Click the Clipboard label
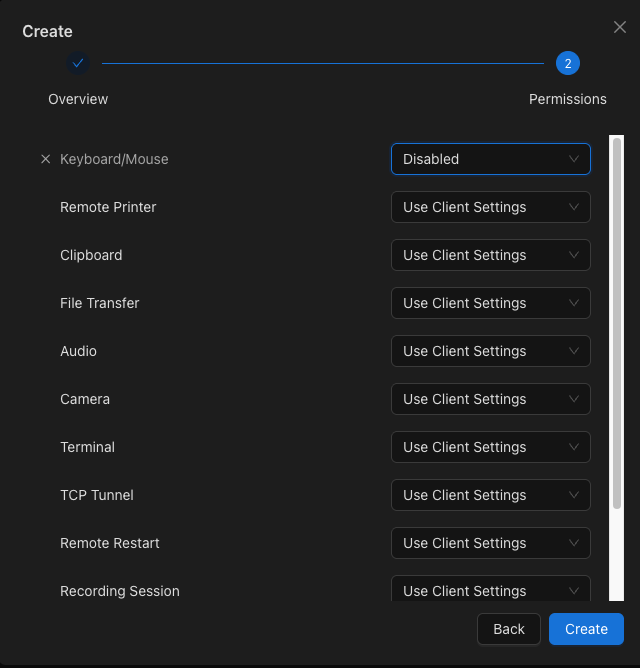The image size is (640, 668). 91,255
